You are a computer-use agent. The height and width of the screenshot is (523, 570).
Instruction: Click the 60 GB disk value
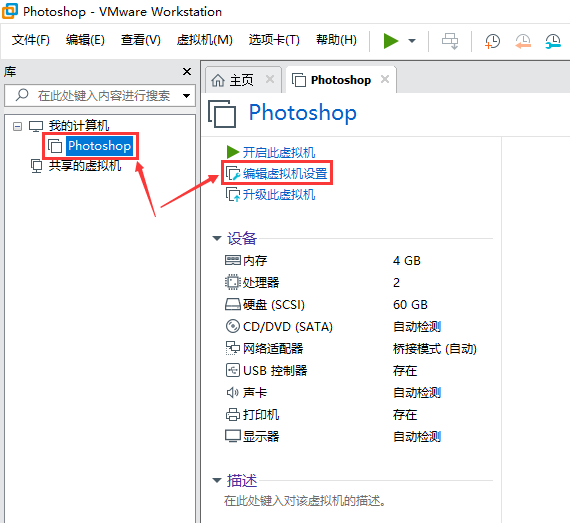pos(410,305)
